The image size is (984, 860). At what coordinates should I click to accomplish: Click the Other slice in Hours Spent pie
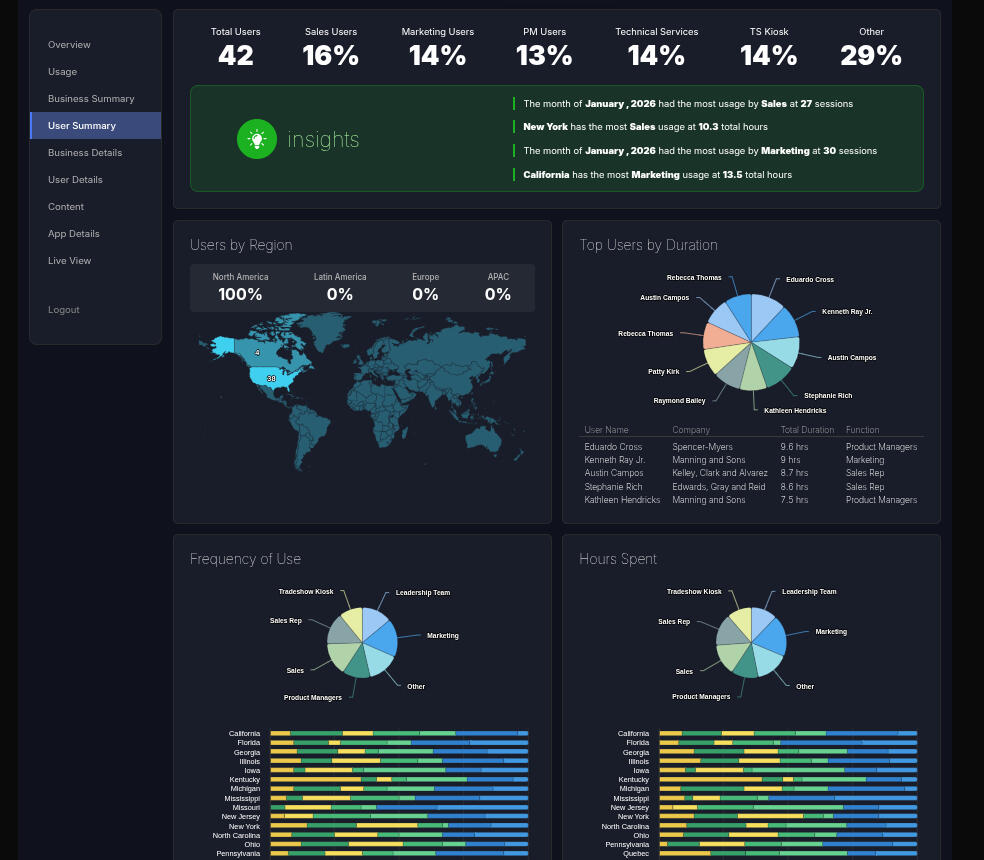[767, 659]
